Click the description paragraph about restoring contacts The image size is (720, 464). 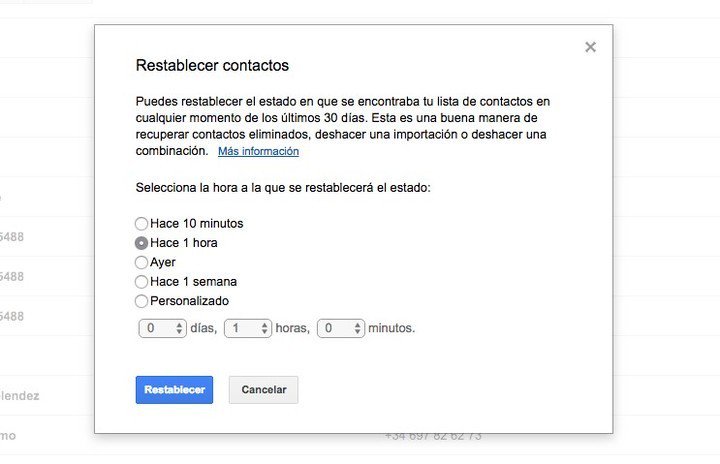pos(343,118)
